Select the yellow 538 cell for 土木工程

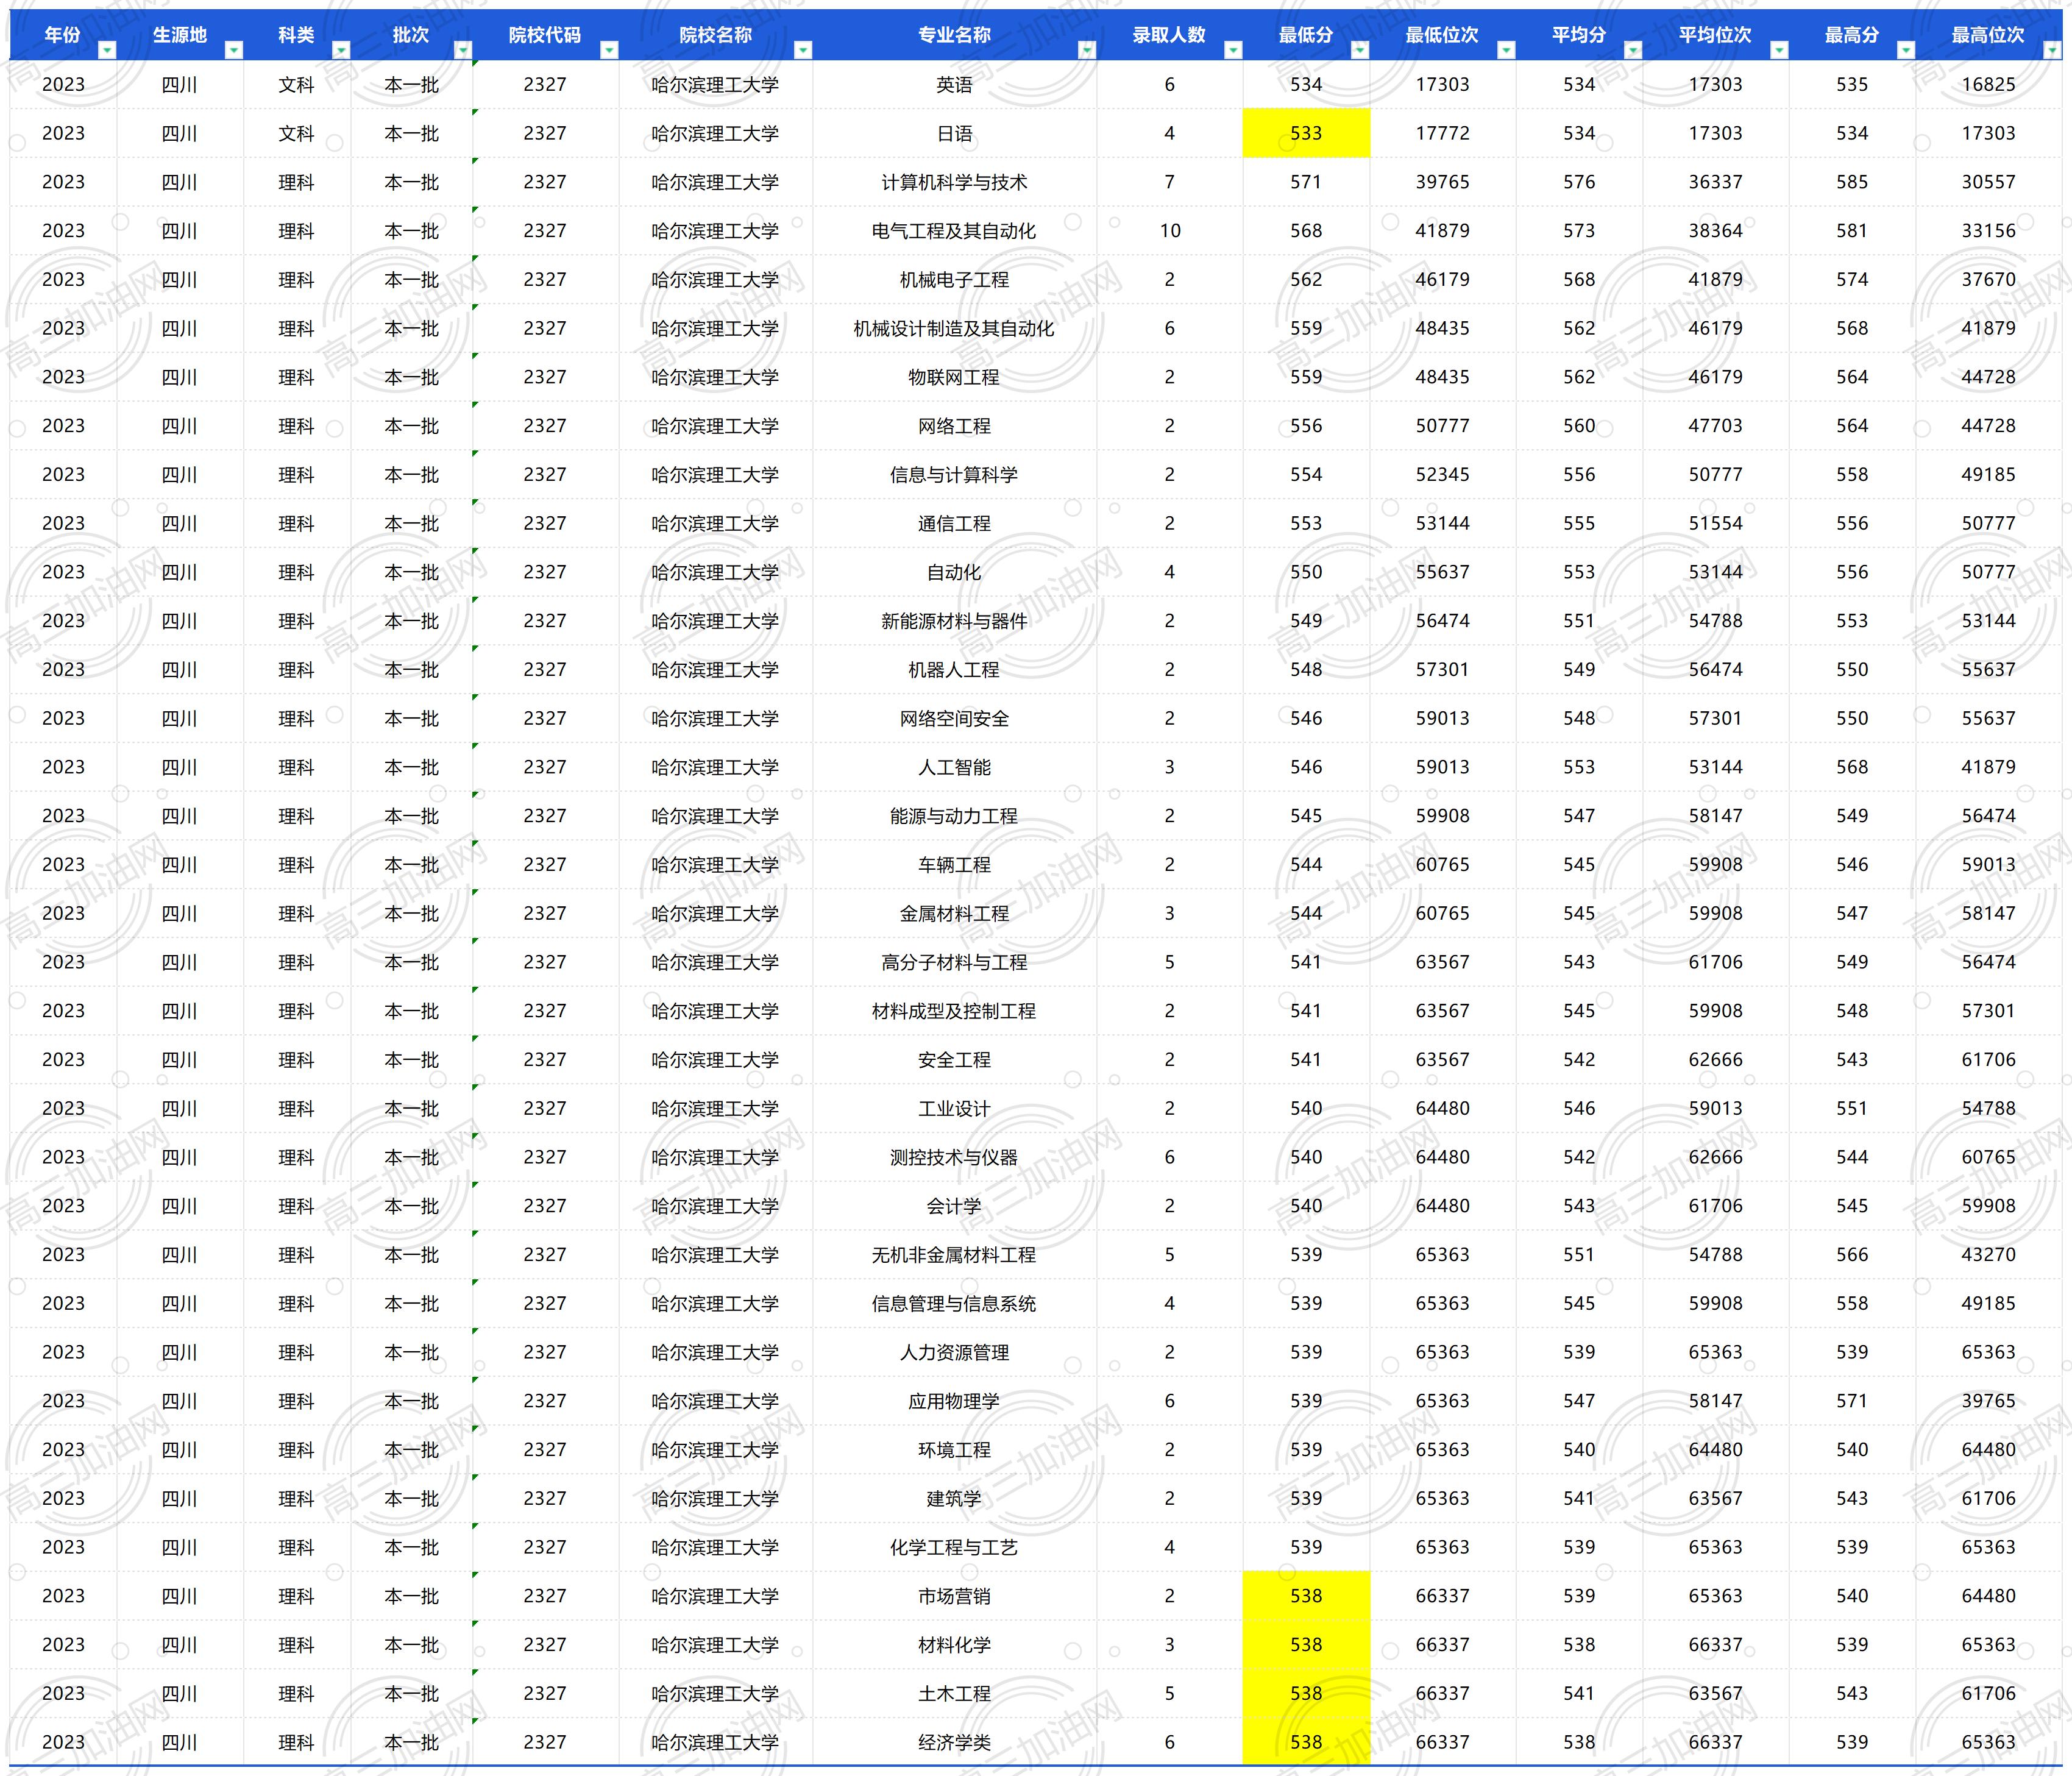pos(1306,1693)
